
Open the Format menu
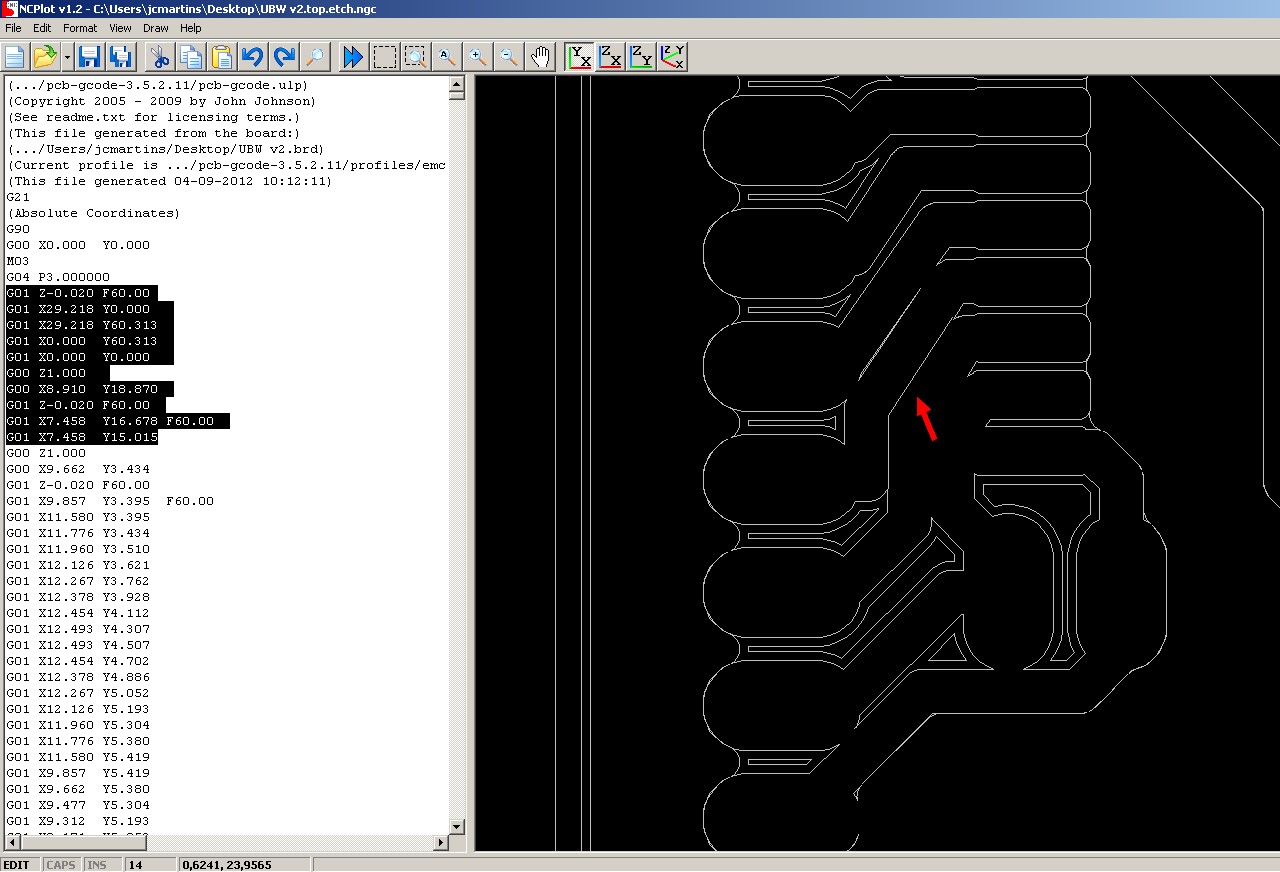(x=80, y=28)
